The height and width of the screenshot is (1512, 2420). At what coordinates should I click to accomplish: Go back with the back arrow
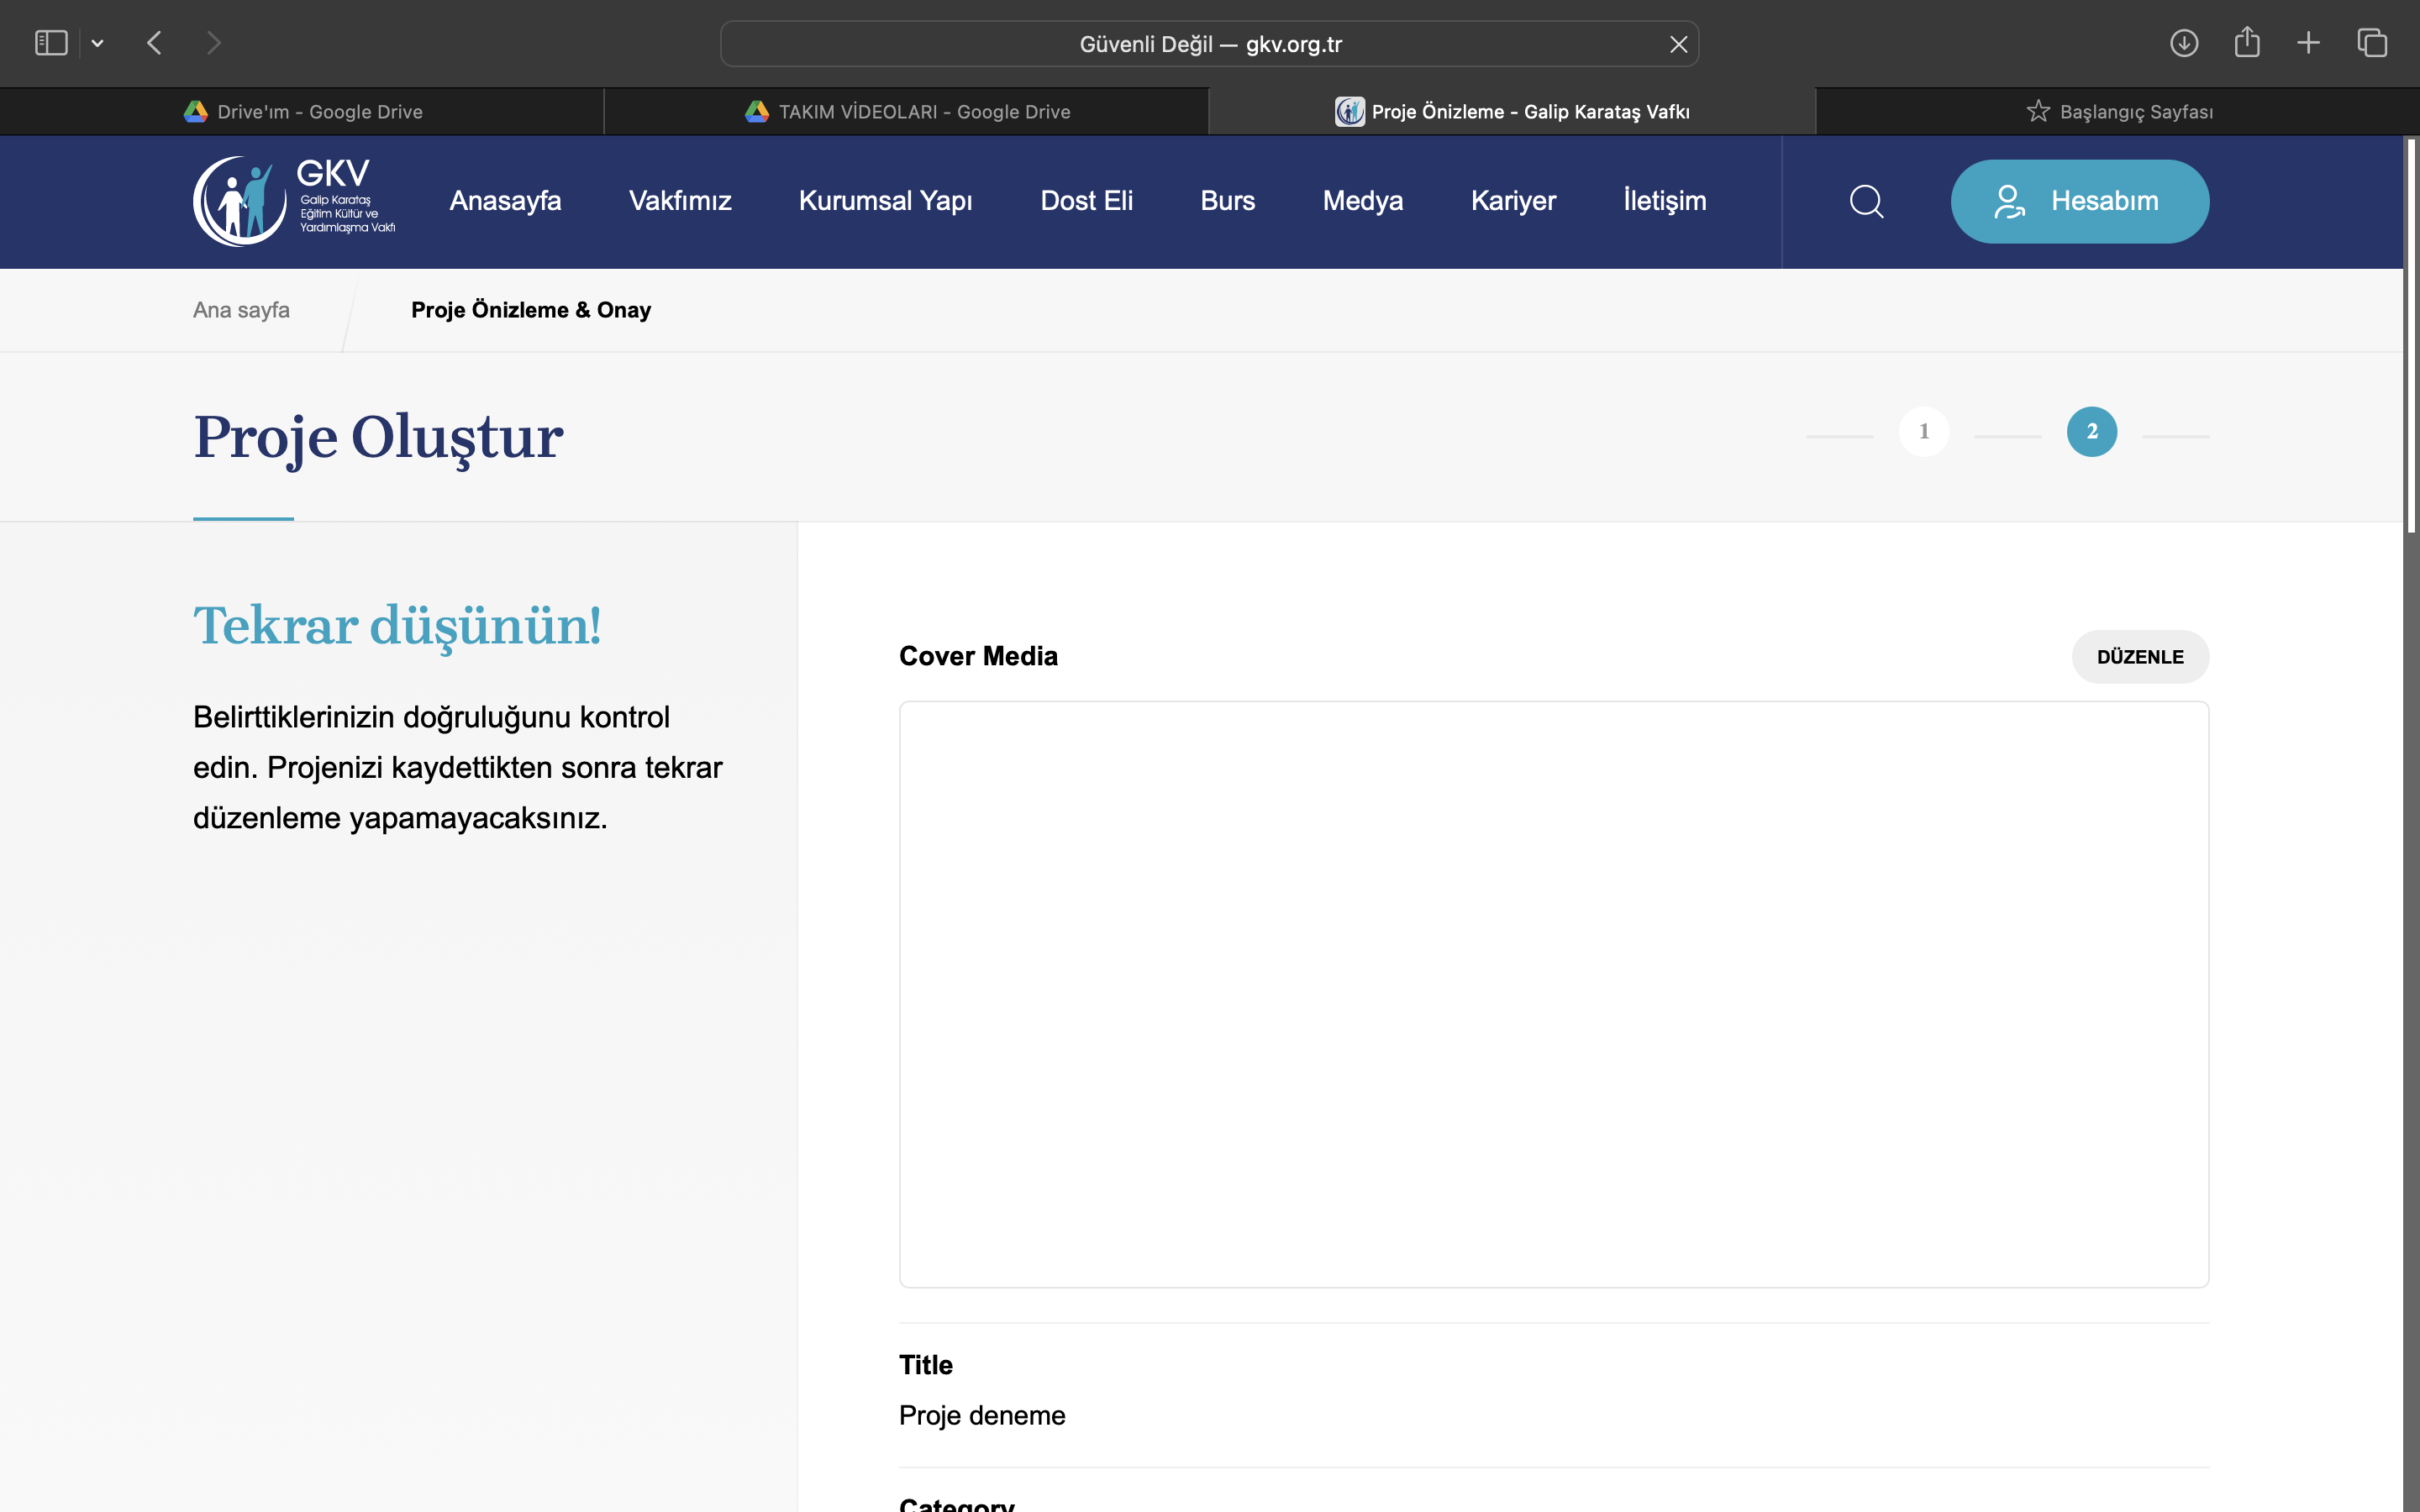[154, 43]
